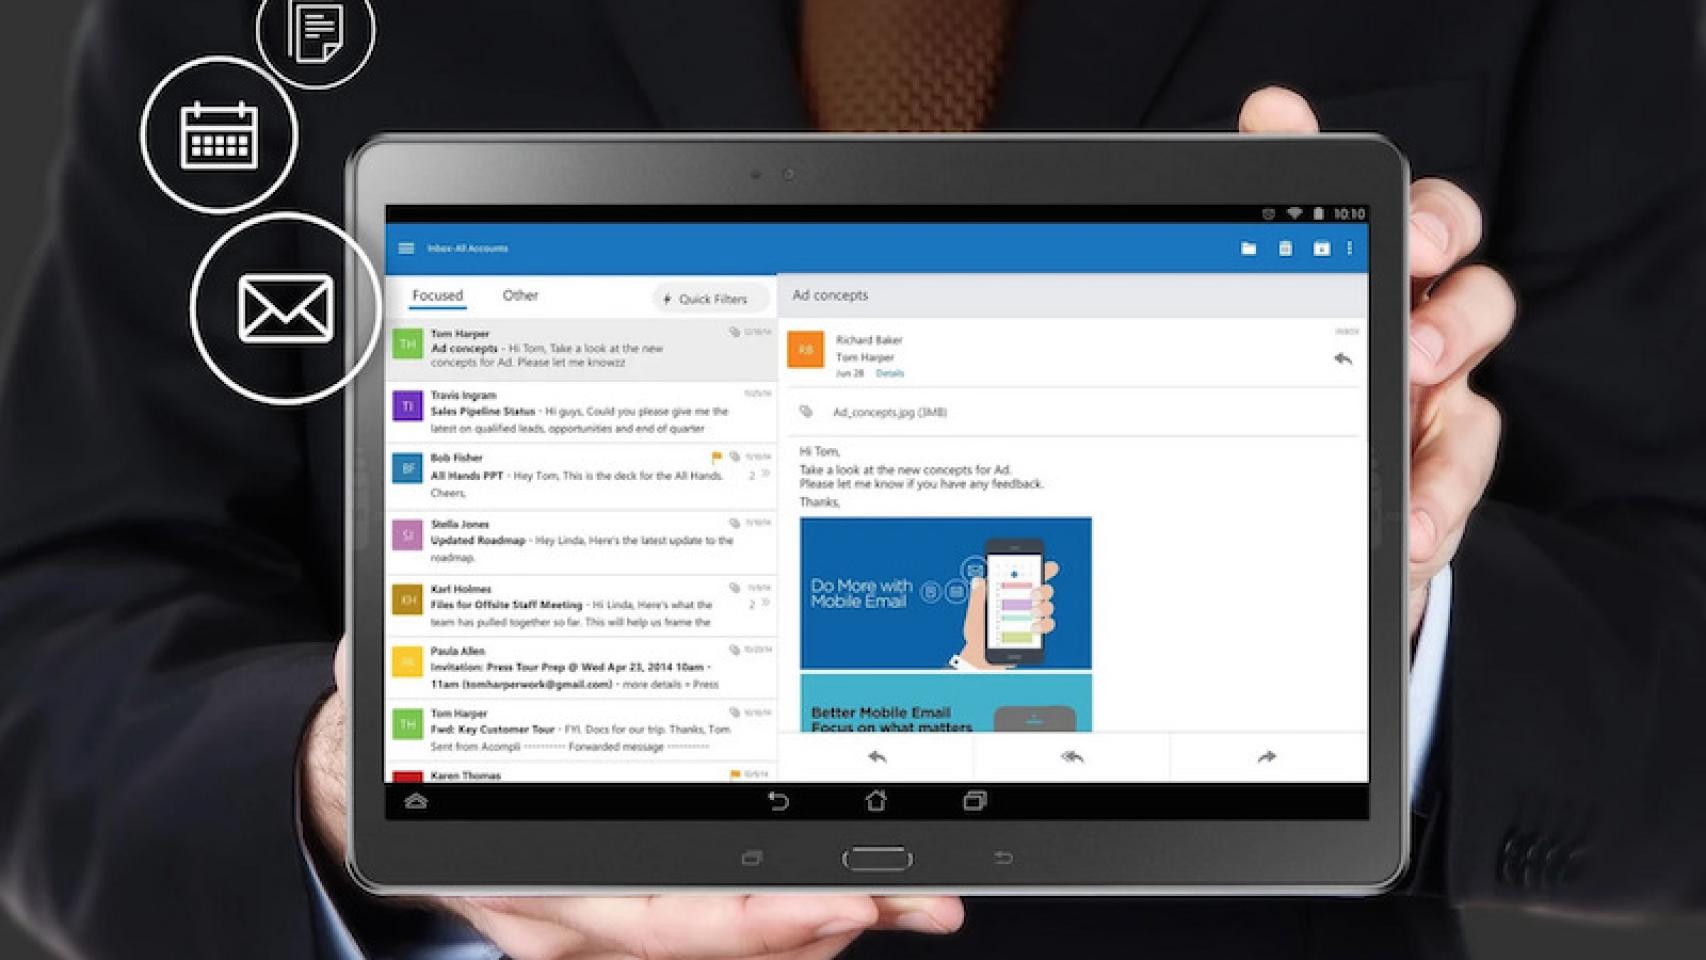Move the email to a folder
The width and height of the screenshot is (1706, 960).
1247,247
